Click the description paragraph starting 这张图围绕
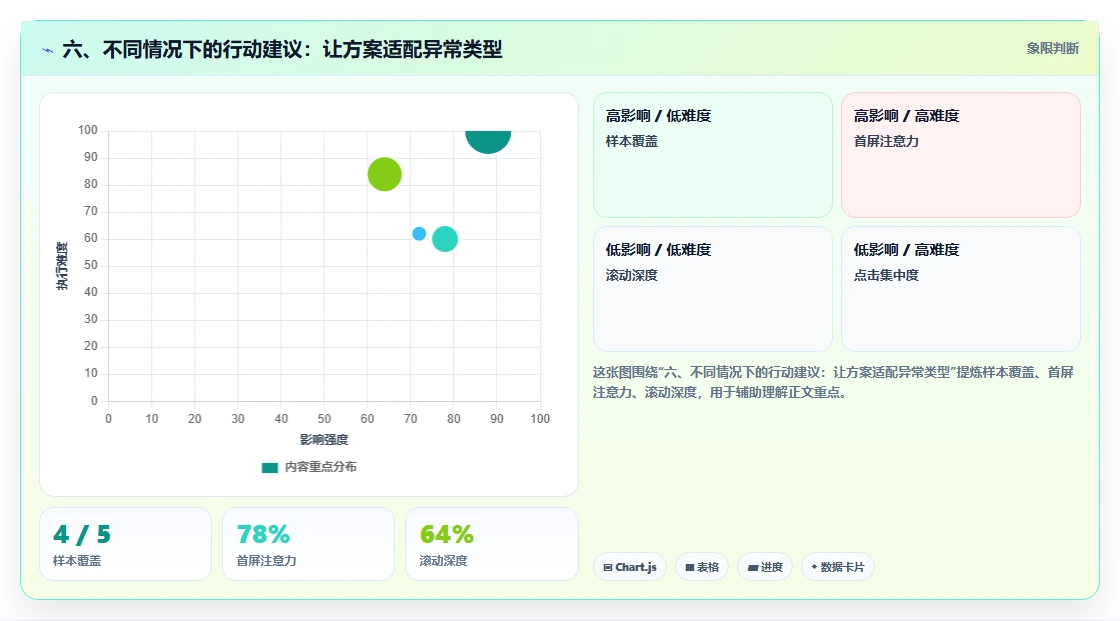This screenshot has height=621, width=1120. [833, 382]
